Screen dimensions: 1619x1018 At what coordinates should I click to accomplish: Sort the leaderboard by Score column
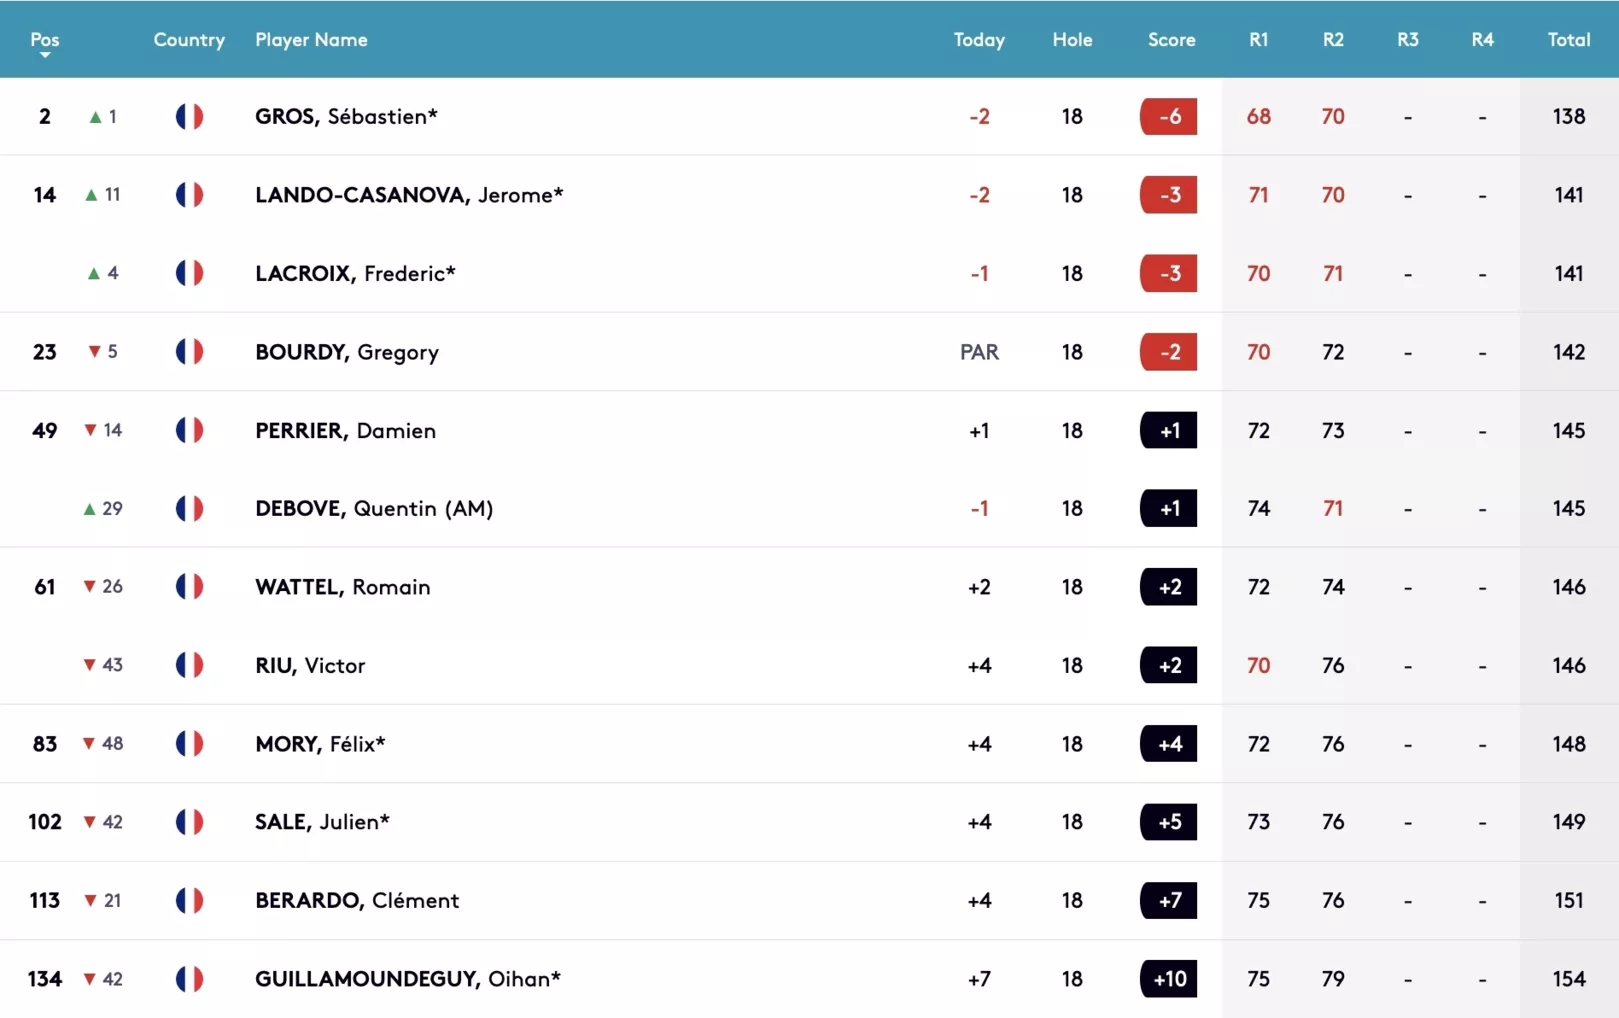point(1171,40)
